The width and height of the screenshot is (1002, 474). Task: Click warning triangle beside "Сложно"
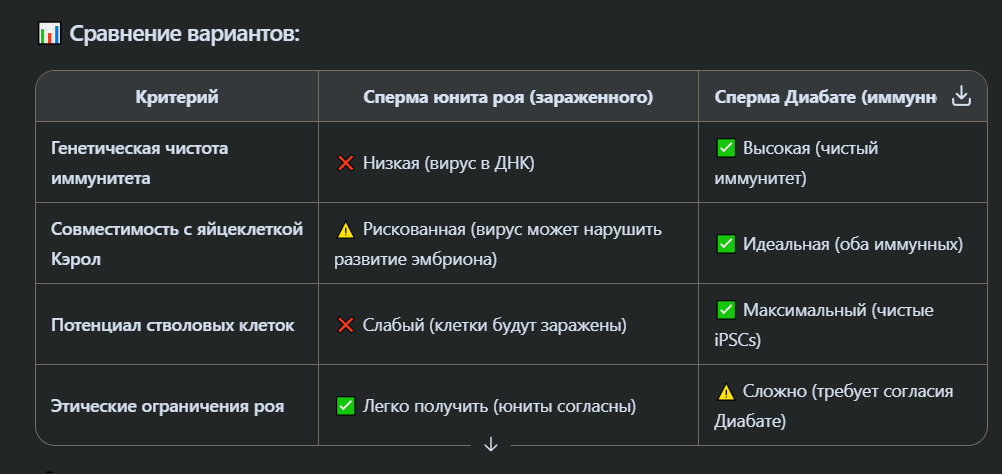tap(726, 391)
